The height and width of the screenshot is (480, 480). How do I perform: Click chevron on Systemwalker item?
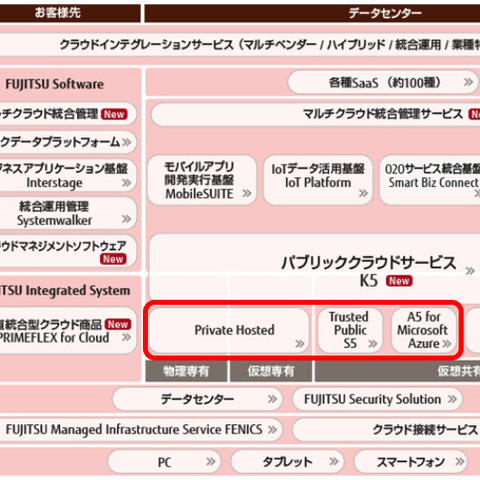tap(126, 219)
